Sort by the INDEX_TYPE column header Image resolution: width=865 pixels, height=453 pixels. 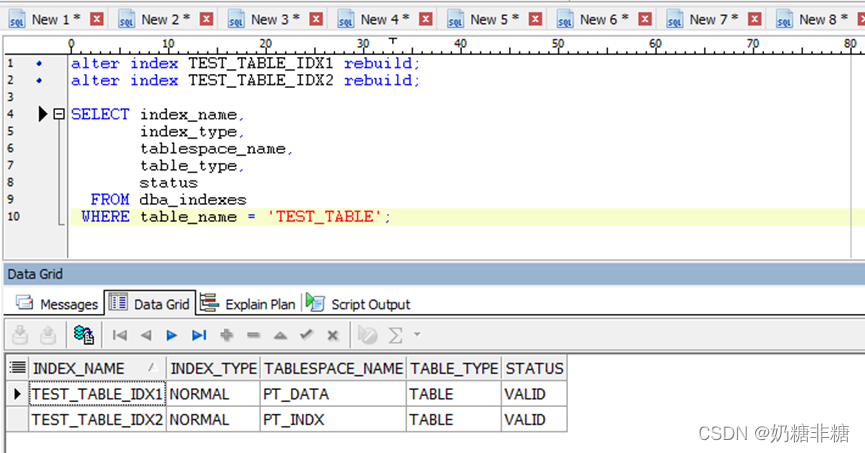pyautogui.click(x=213, y=368)
